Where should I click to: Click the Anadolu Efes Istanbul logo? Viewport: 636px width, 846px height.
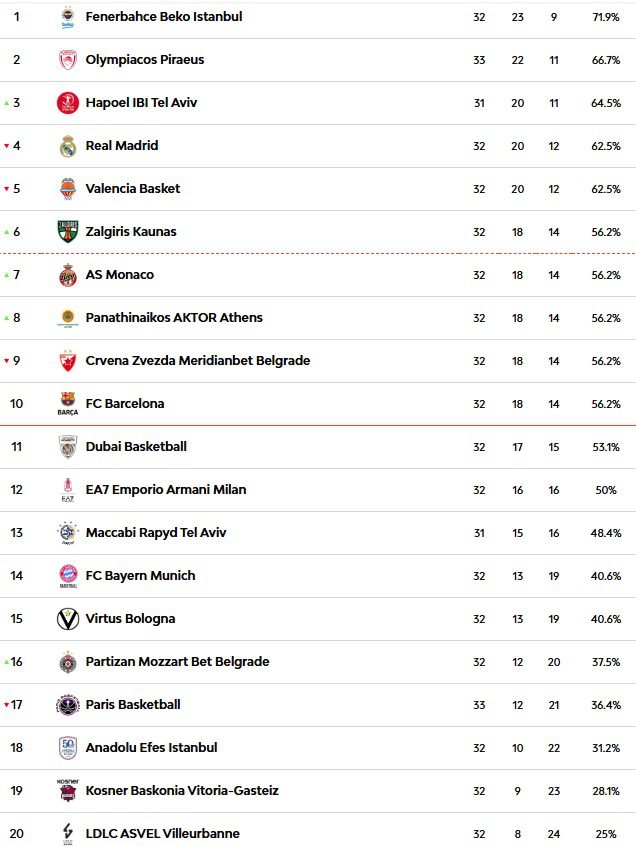67,748
